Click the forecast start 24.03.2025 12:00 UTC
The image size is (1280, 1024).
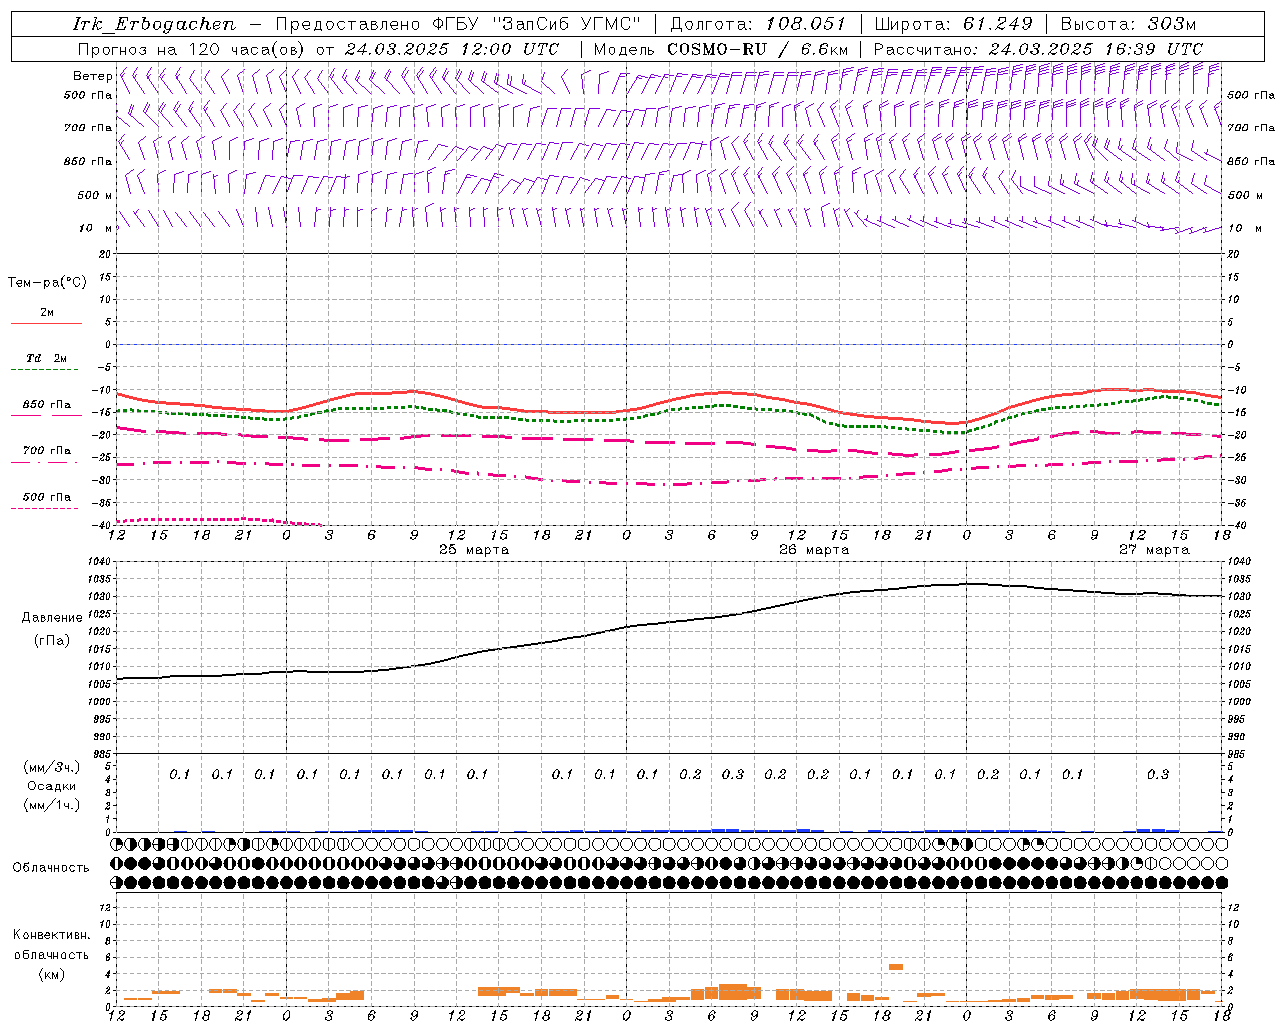[451, 49]
